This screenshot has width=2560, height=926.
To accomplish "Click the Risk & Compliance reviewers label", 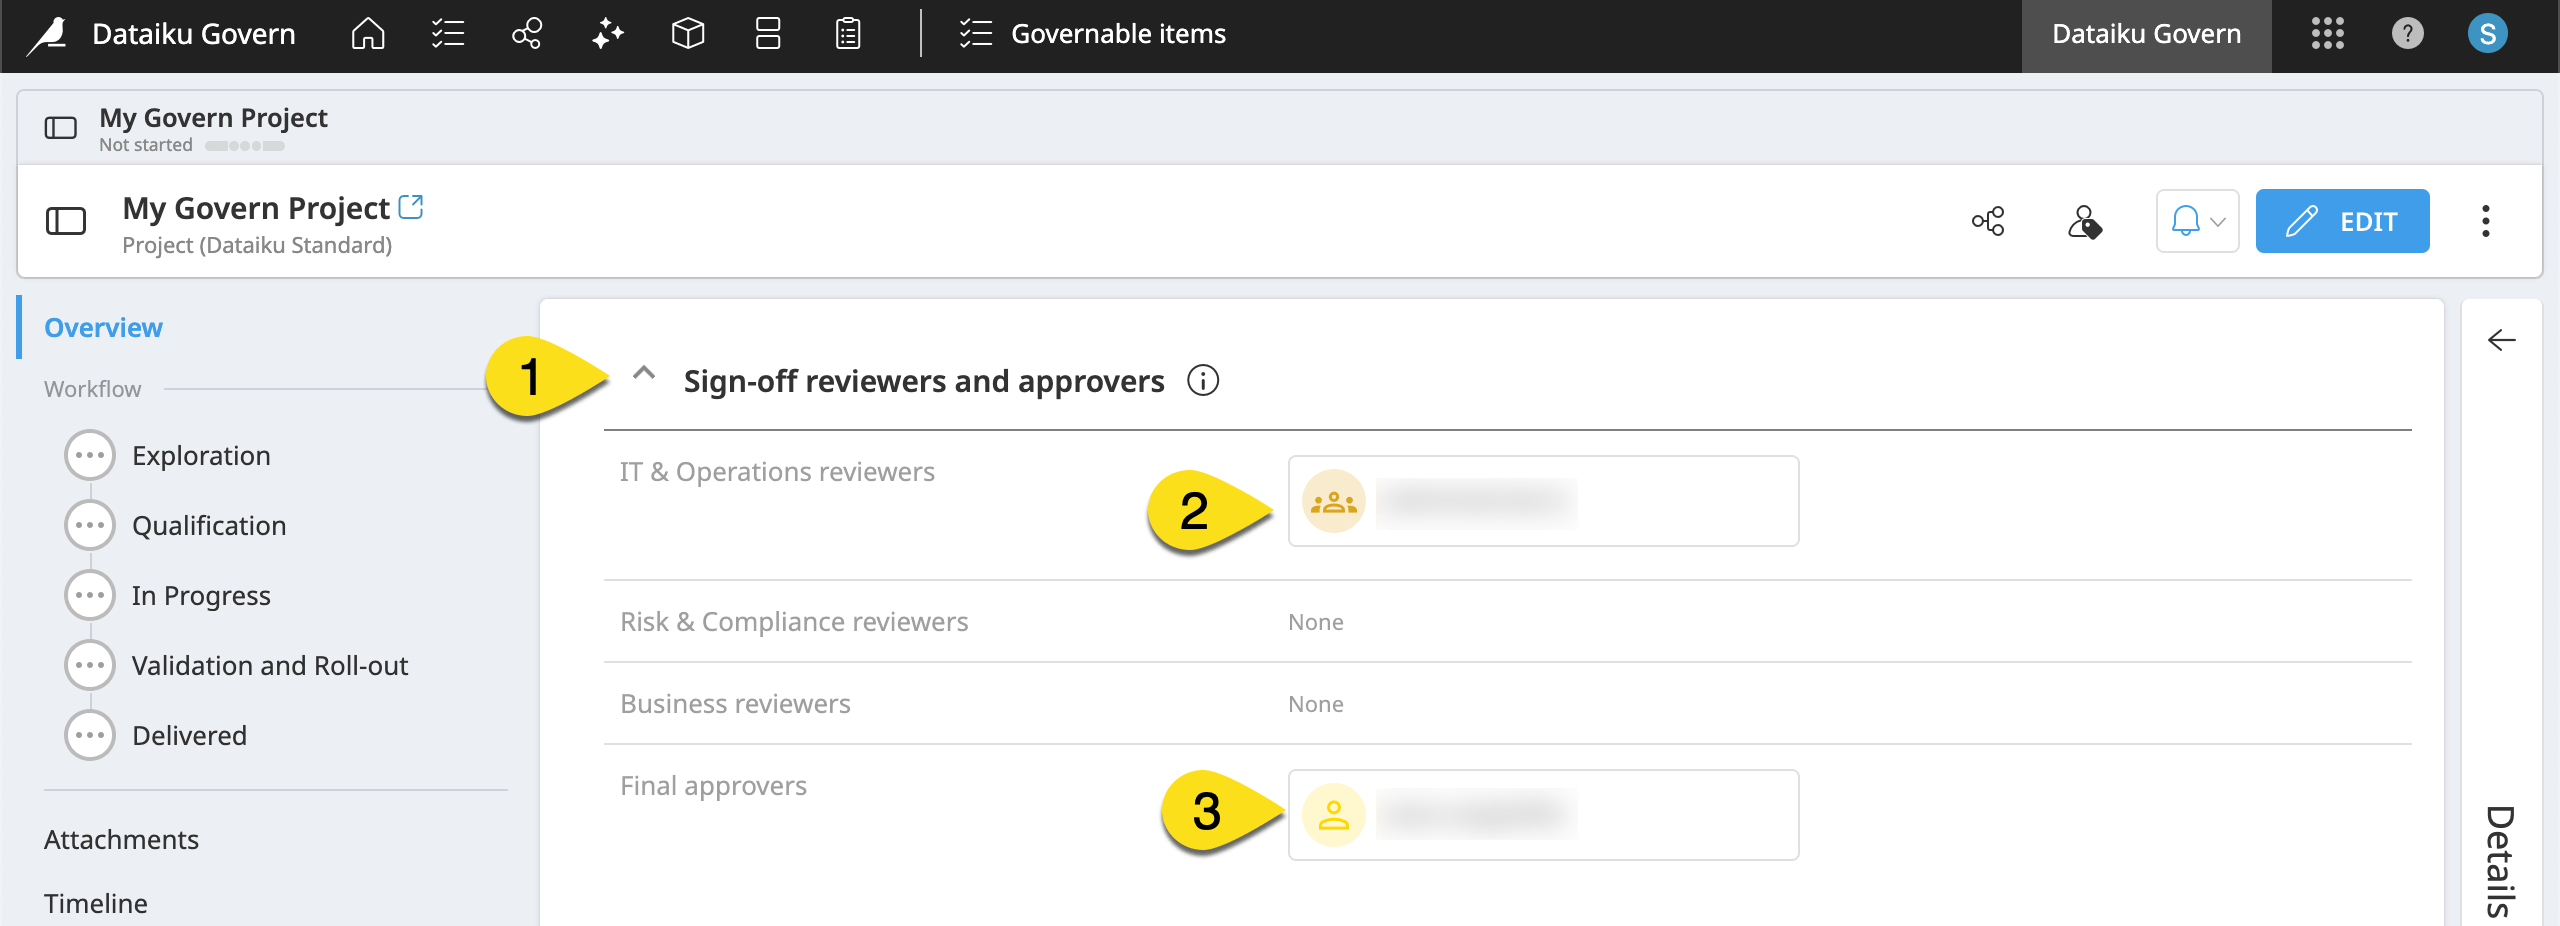I will coord(794,622).
